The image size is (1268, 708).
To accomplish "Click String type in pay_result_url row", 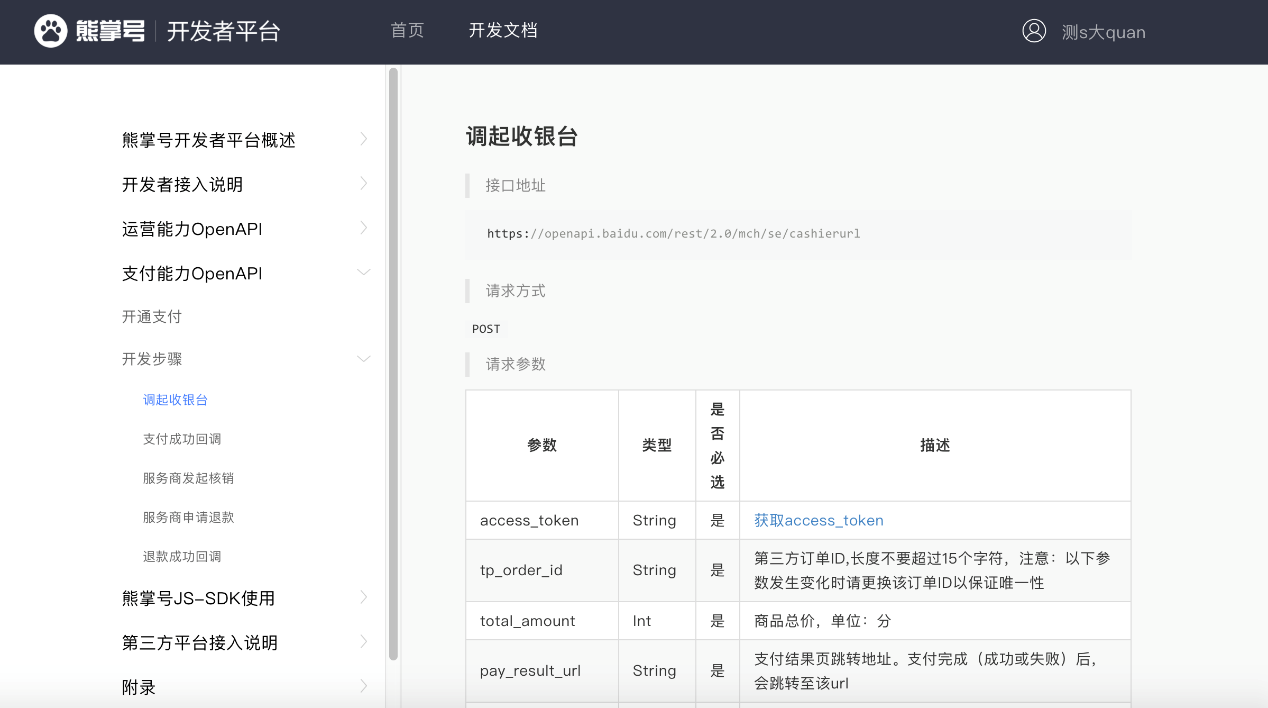I will tap(654, 671).
